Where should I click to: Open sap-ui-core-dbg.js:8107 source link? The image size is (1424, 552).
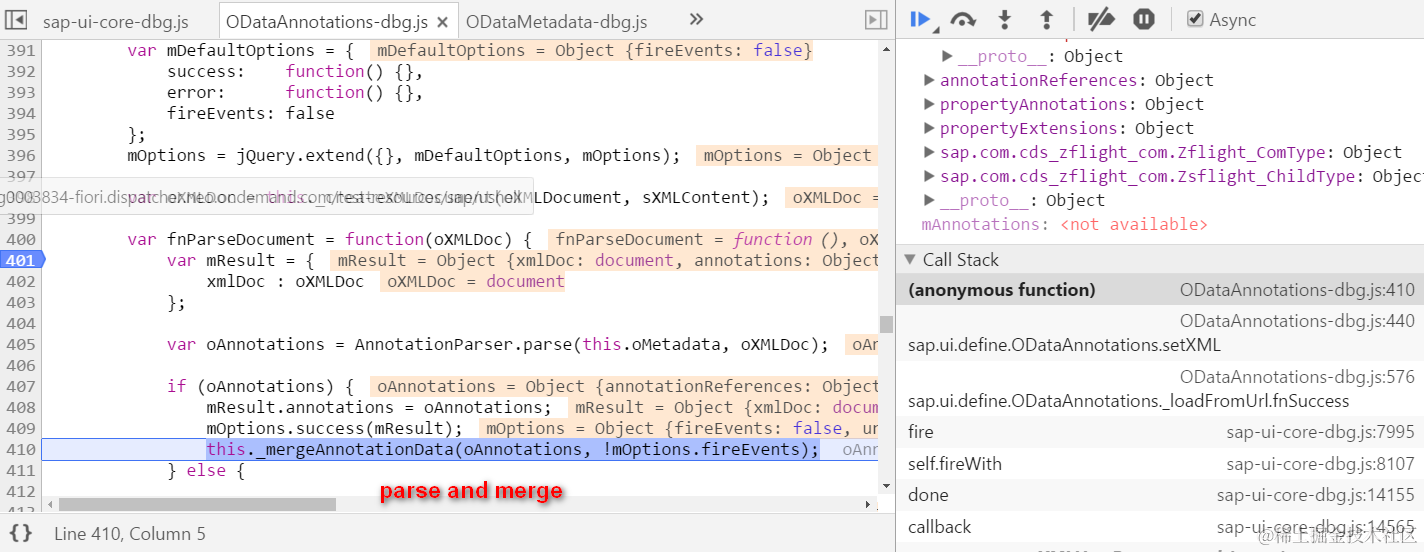1321,464
